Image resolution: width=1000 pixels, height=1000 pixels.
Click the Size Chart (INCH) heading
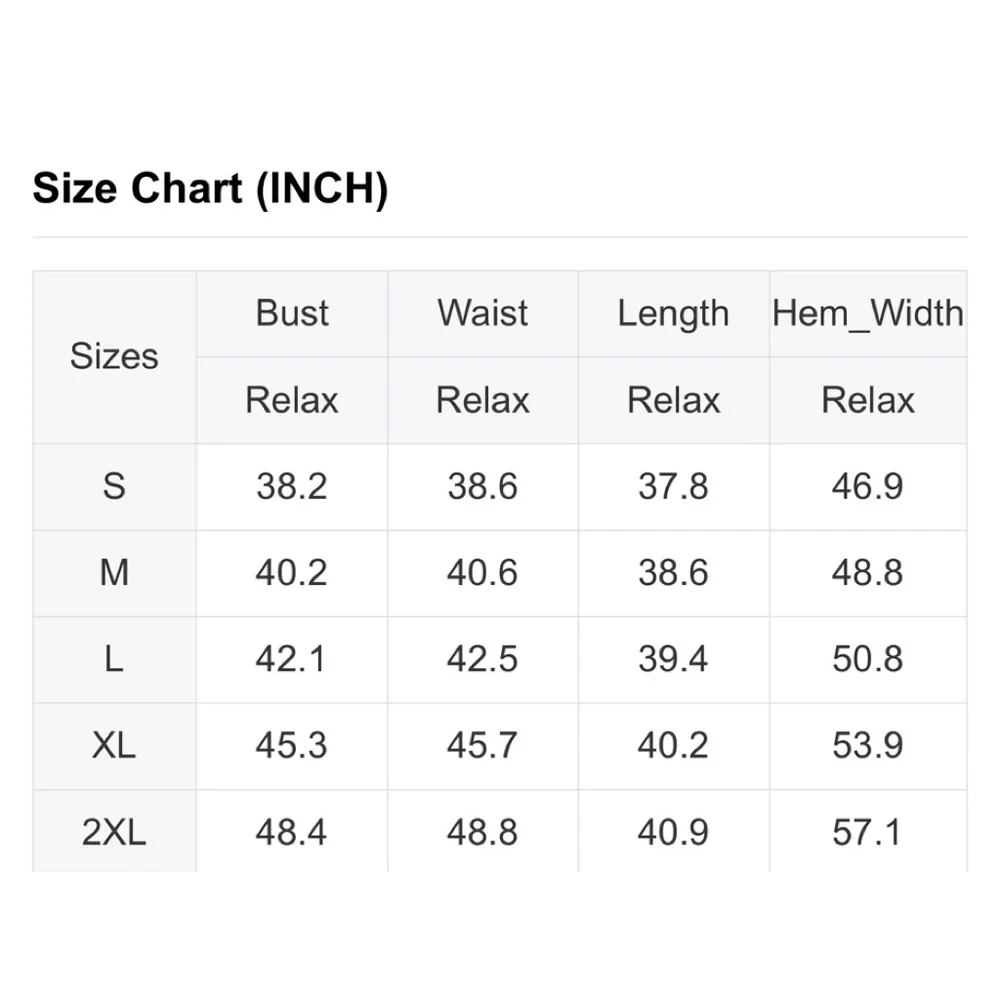[210, 189]
